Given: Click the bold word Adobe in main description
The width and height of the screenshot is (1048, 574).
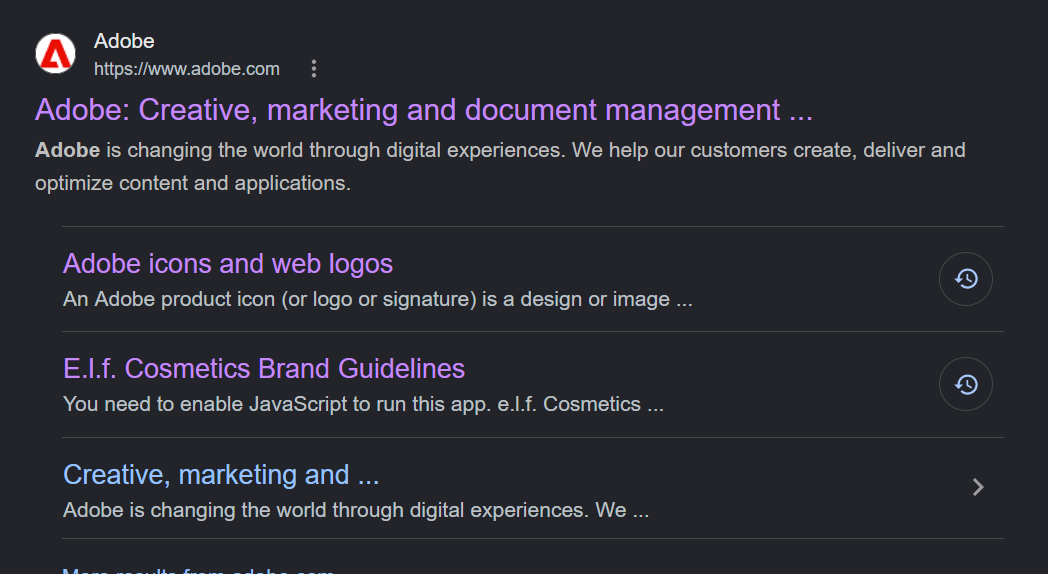Looking at the screenshot, I should [68, 150].
